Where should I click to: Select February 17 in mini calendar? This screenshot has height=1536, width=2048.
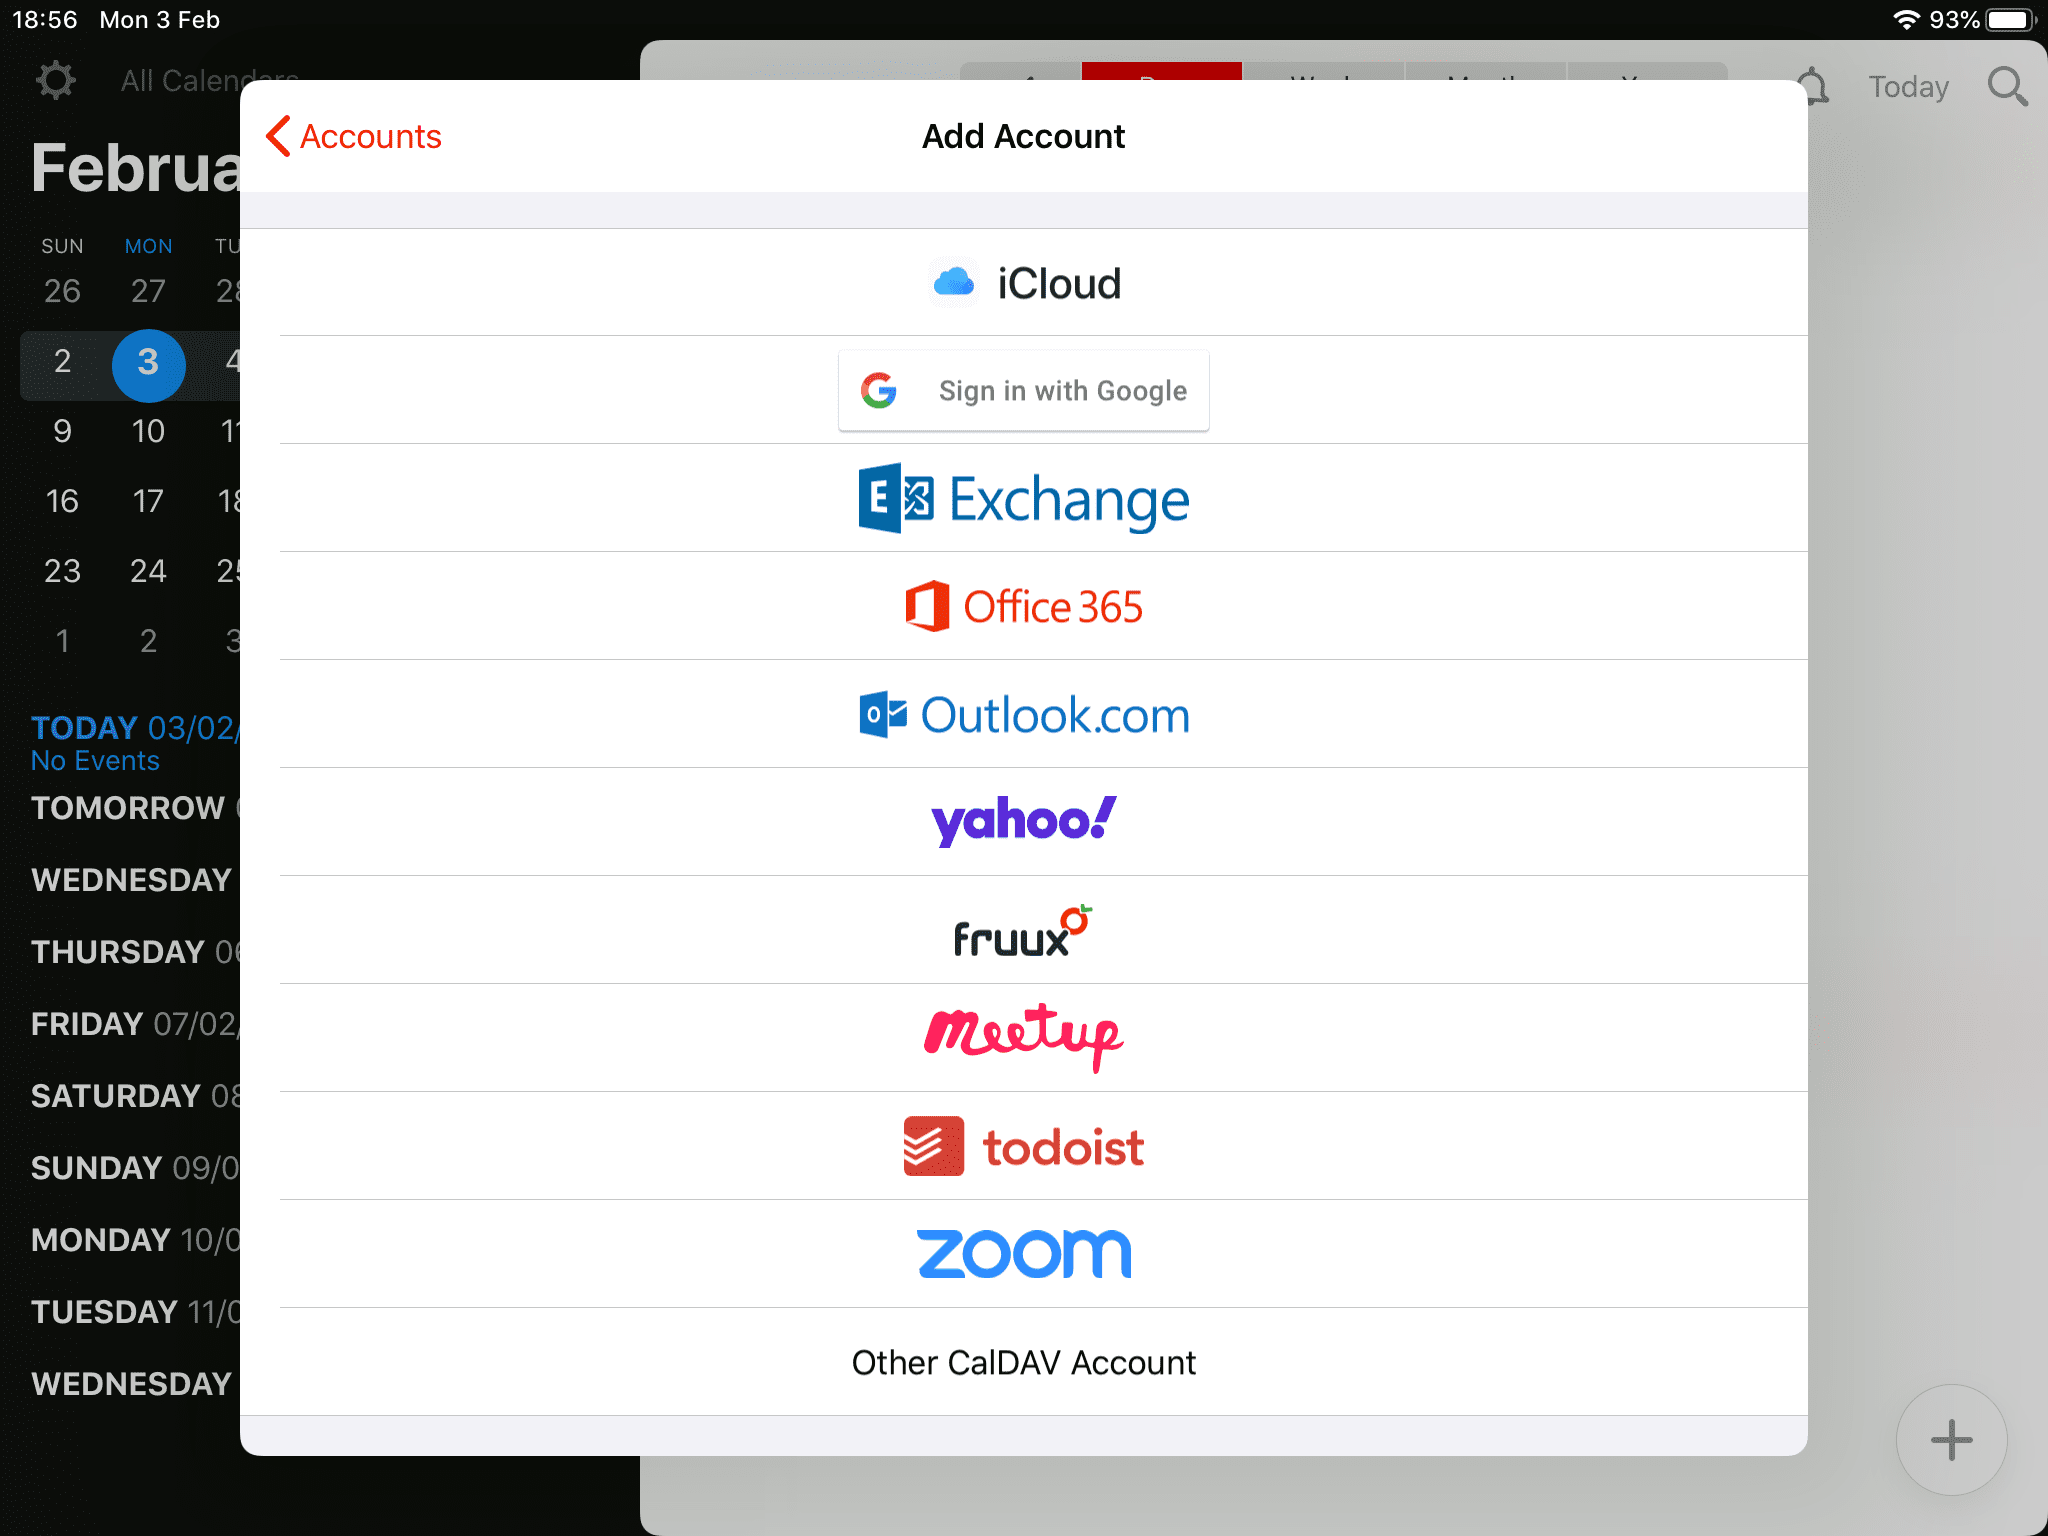tap(148, 501)
